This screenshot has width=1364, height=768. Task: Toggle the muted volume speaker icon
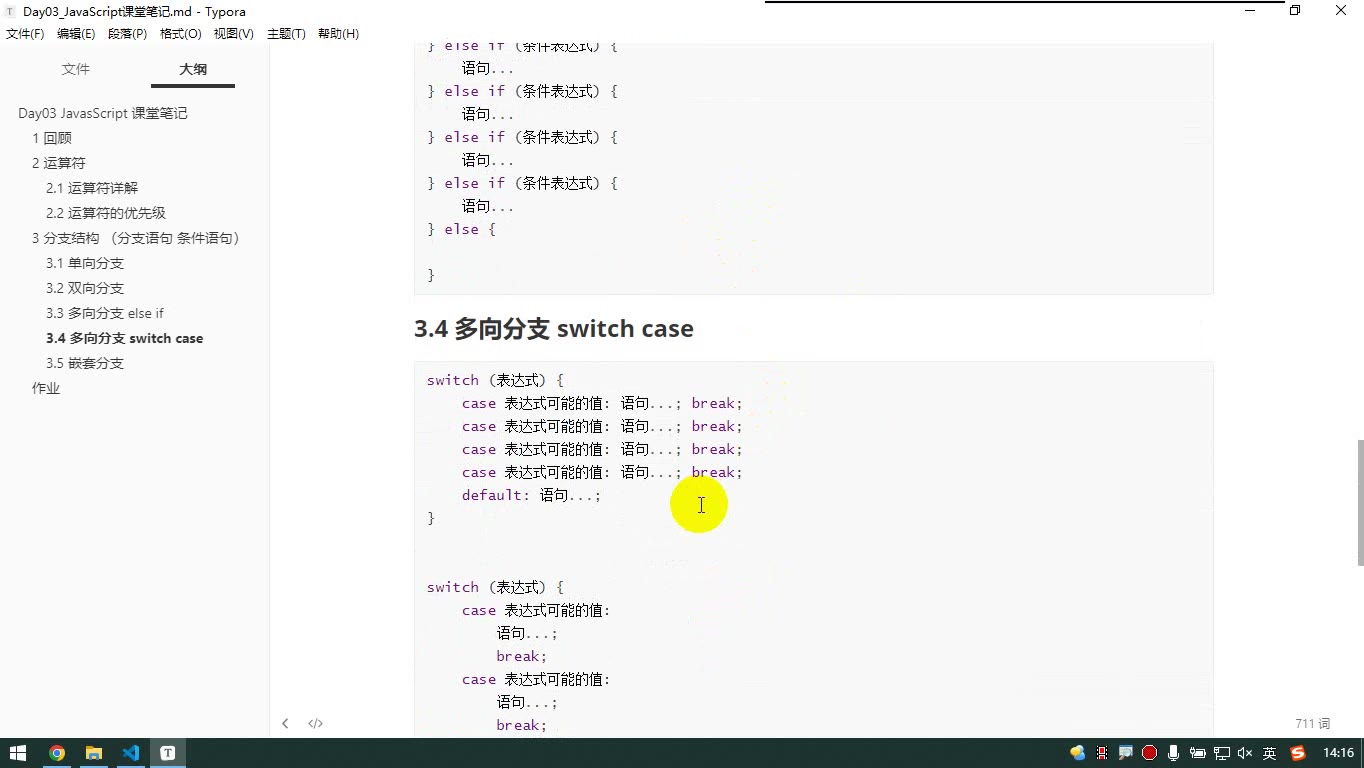1245,753
